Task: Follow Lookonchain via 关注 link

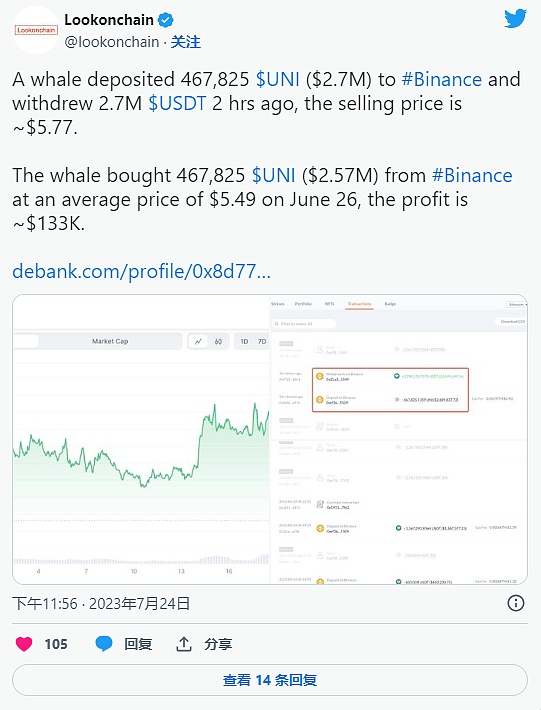Action: [186, 42]
